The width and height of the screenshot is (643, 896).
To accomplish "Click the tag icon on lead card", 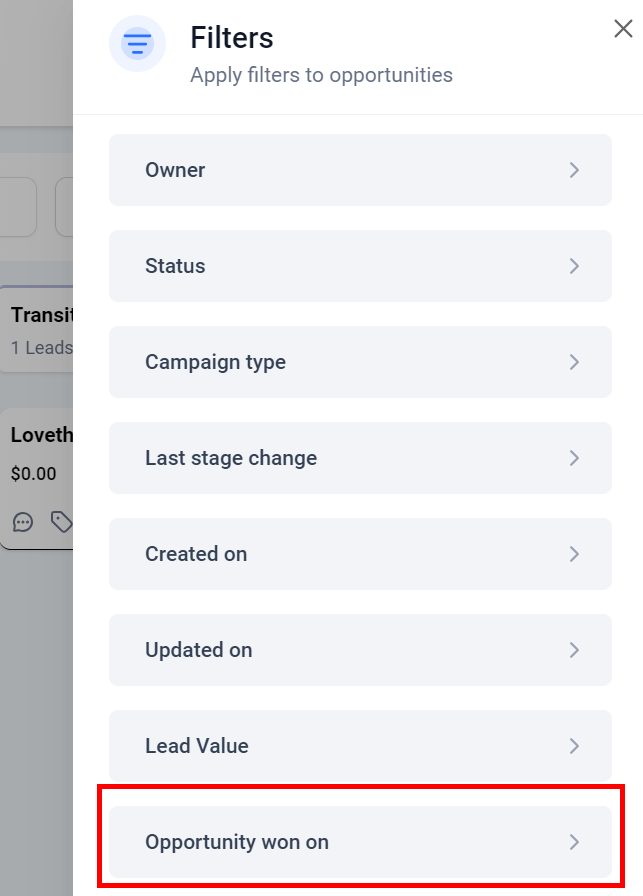I will [61, 521].
